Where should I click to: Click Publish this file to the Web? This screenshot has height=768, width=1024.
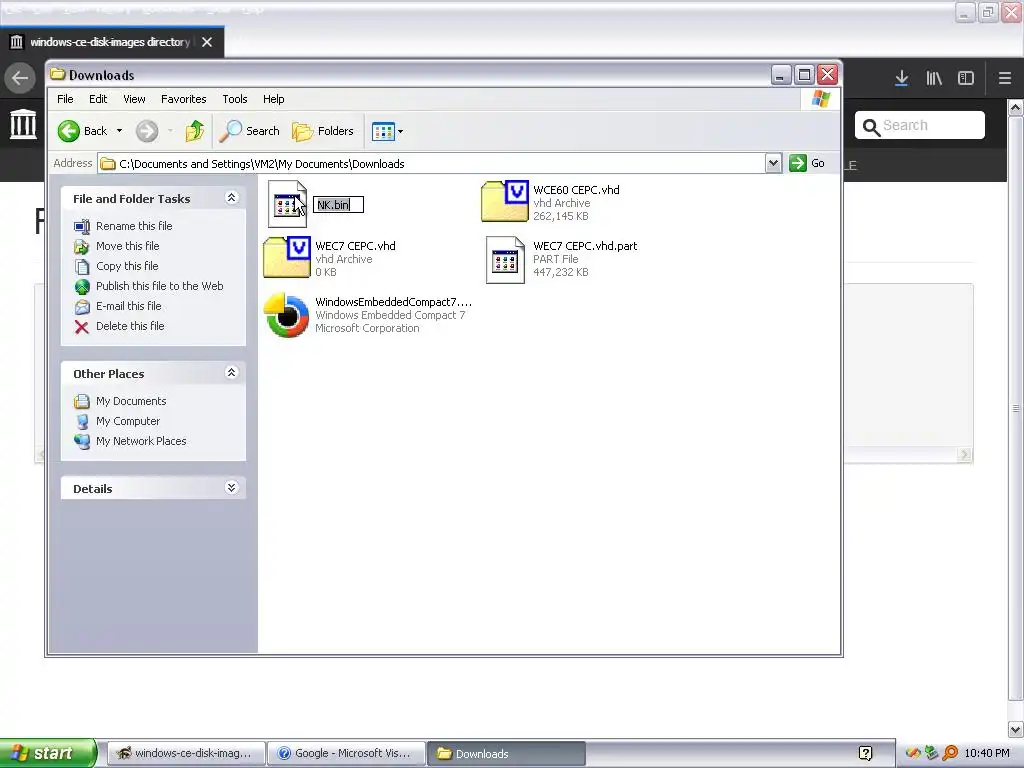point(159,286)
